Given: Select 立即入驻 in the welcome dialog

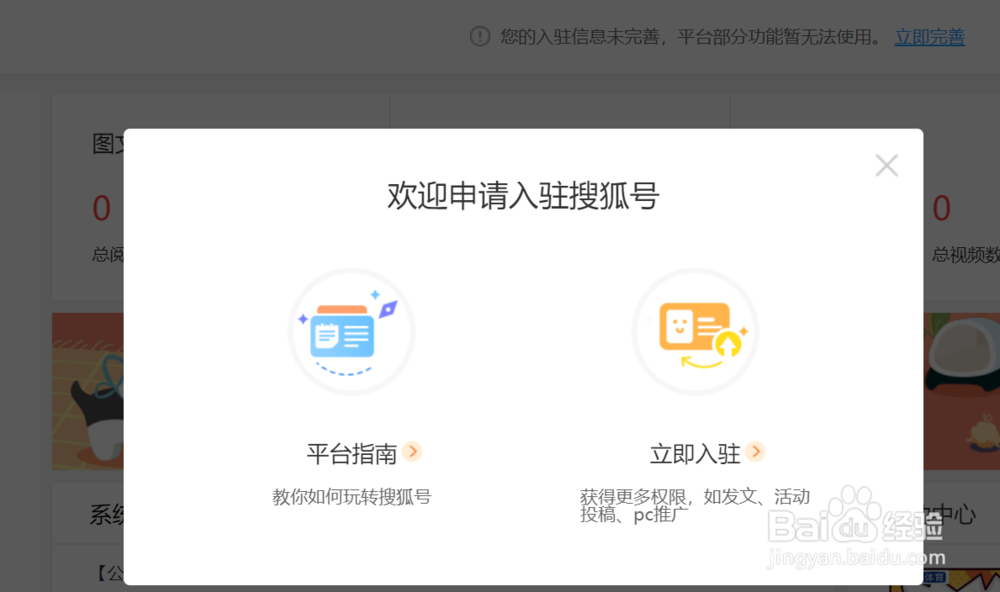Looking at the screenshot, I should point(695,453).
